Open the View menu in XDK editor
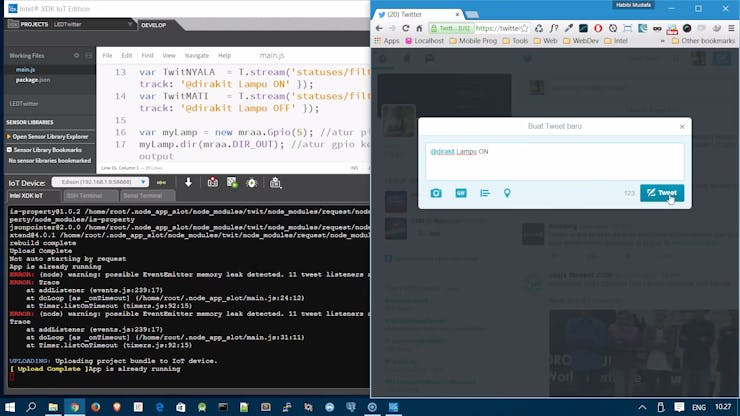The width and height of the screenshot is (740, 416). [168, 56]
